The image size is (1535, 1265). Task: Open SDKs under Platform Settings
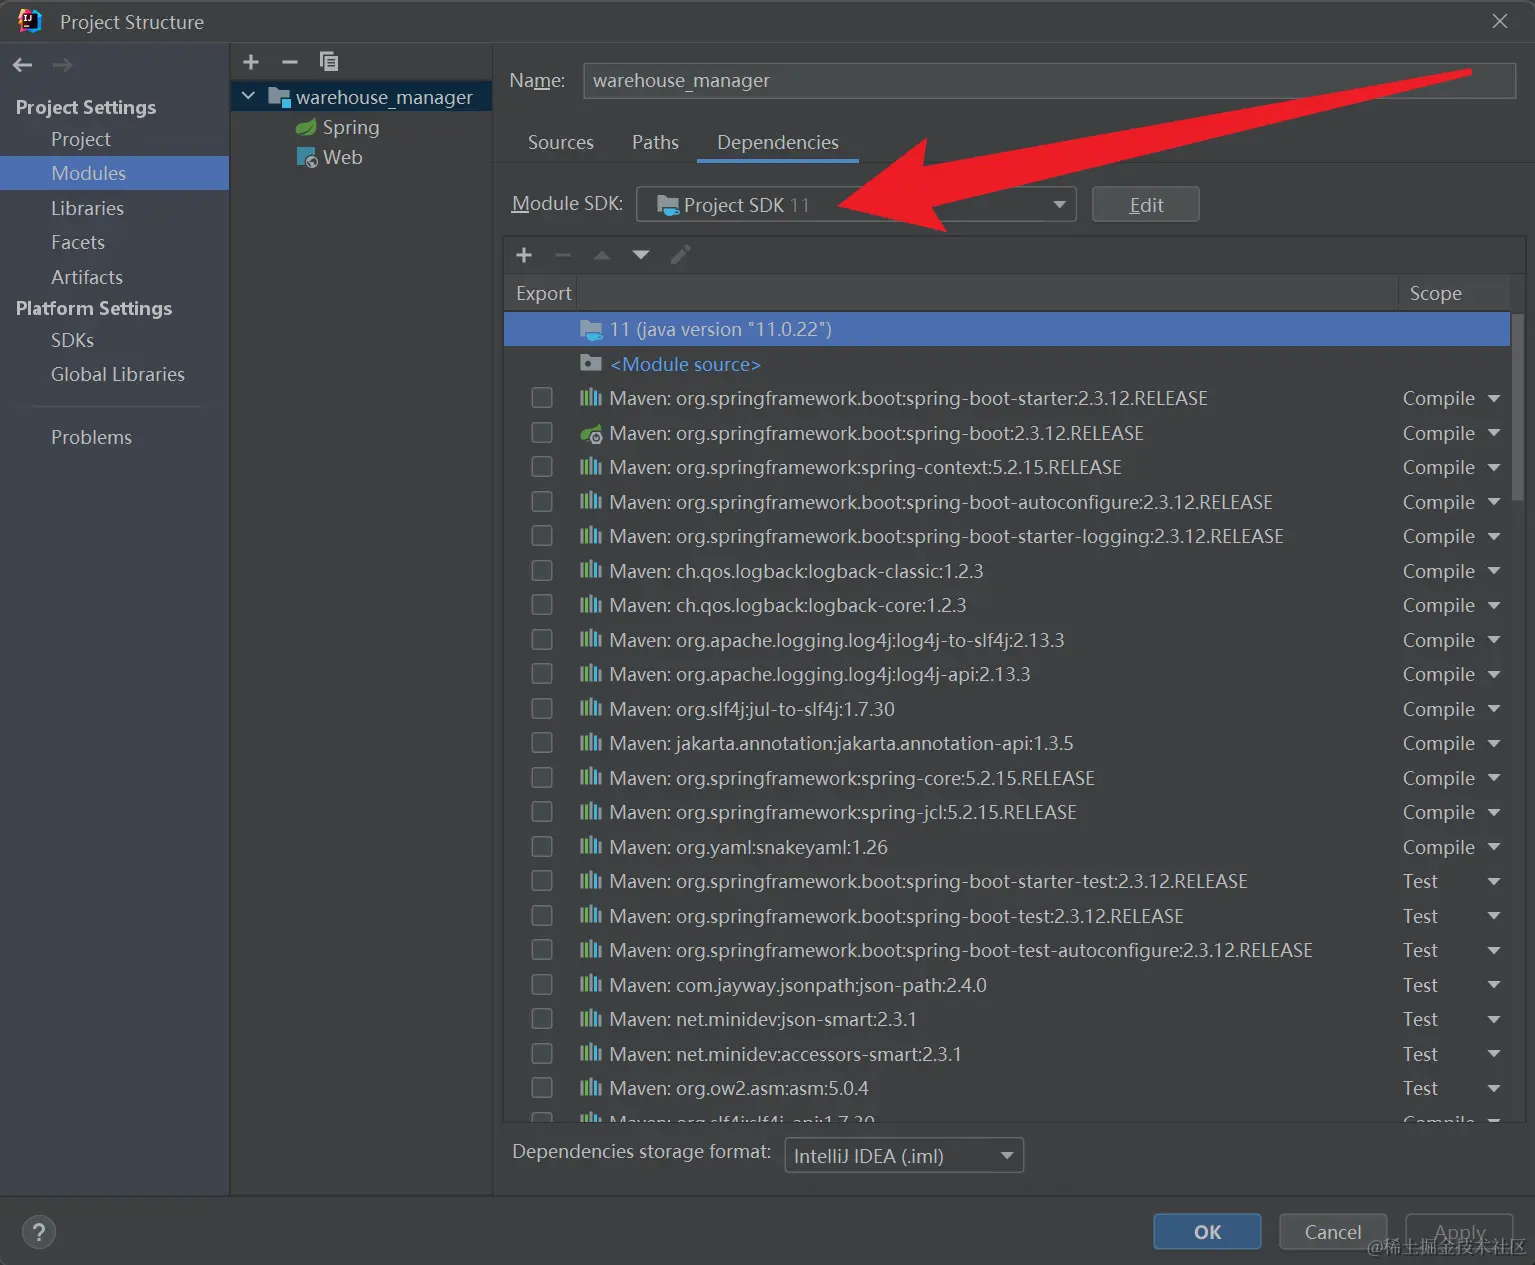coord(72,340)
